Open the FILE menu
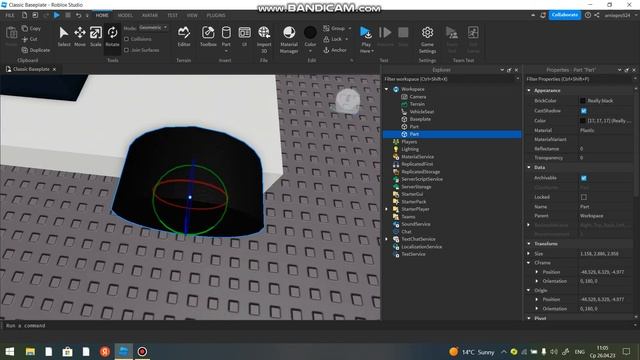 click(10, 15)
